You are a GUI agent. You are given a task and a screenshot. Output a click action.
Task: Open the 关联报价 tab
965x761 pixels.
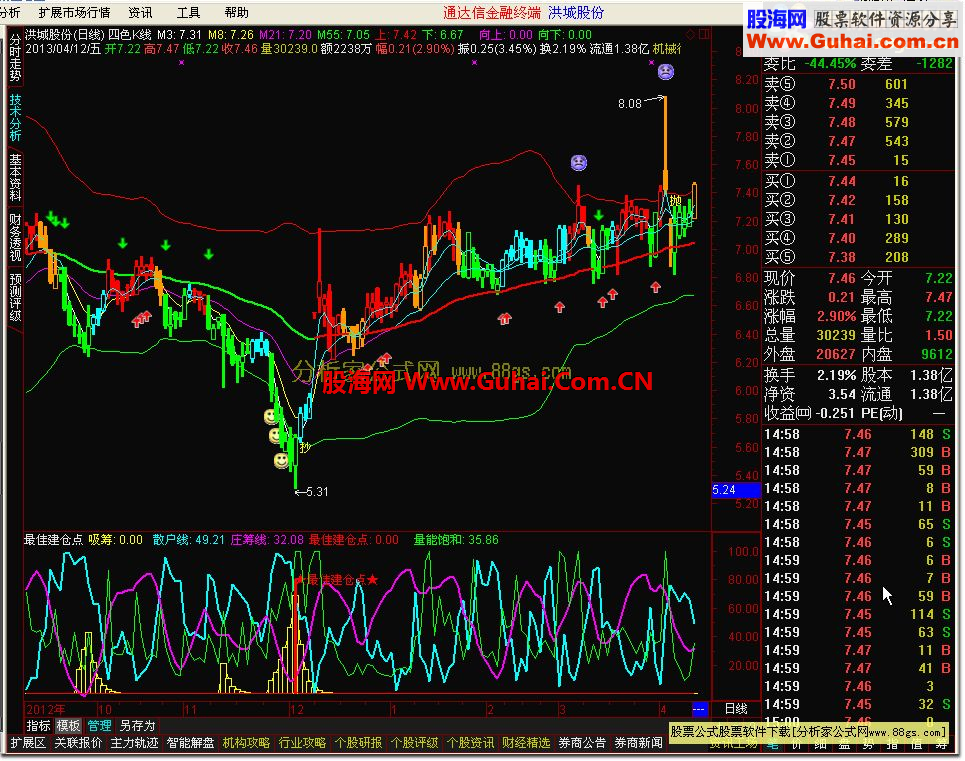78,743
